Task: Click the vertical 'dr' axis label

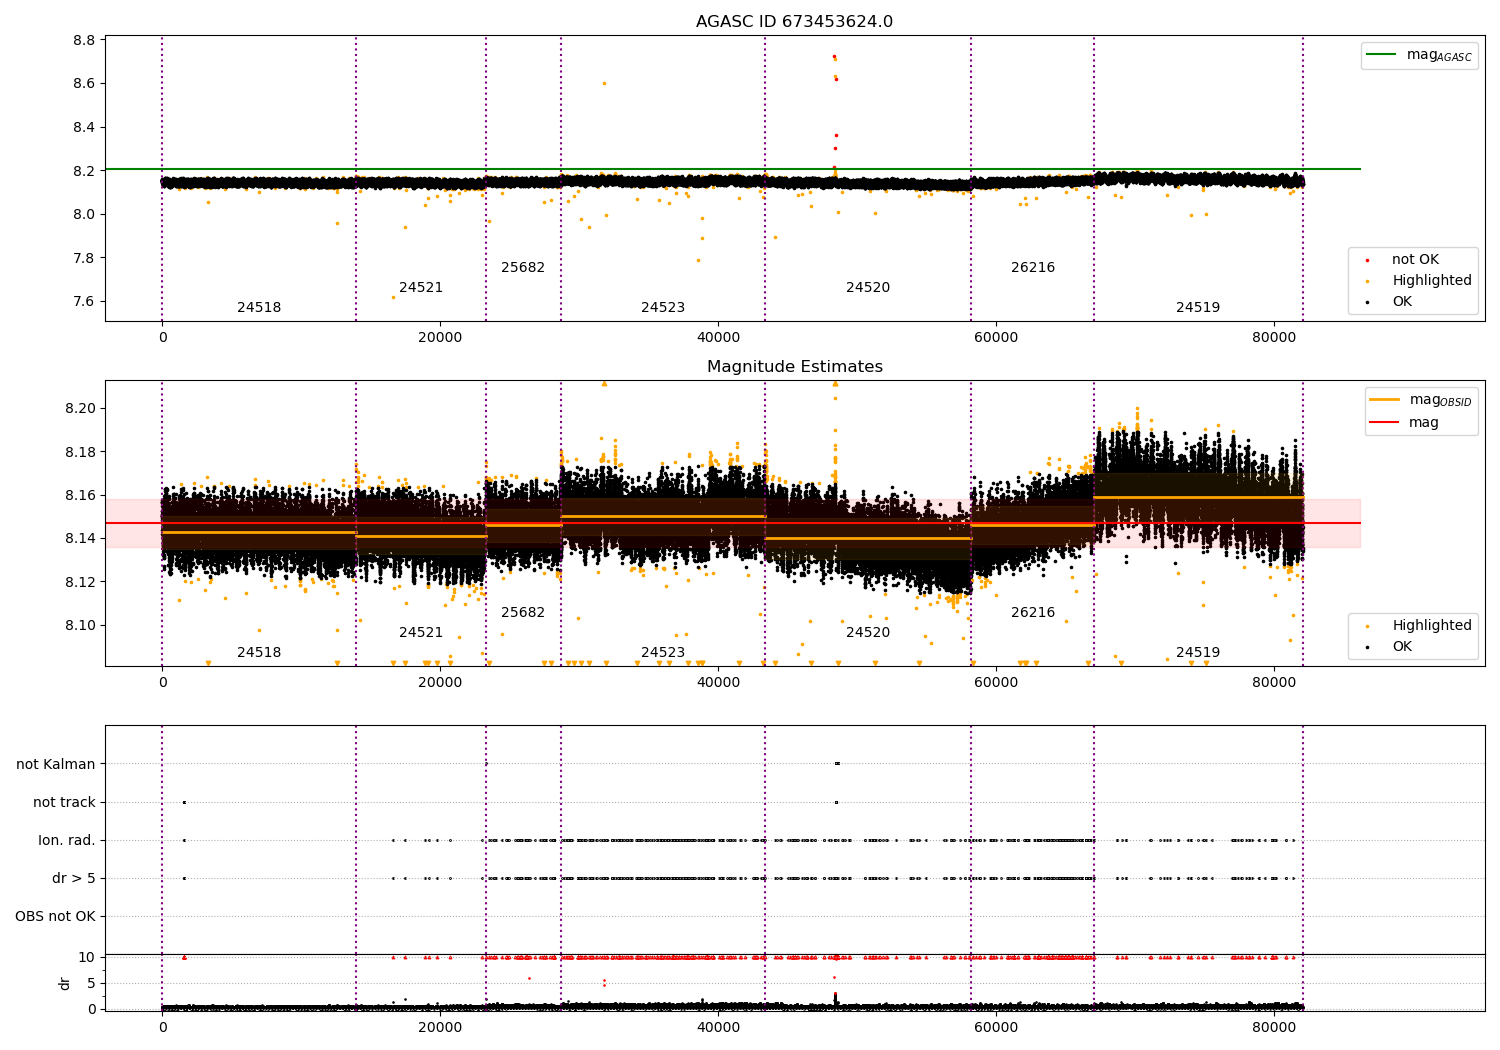Action: (x=65, y=983)
